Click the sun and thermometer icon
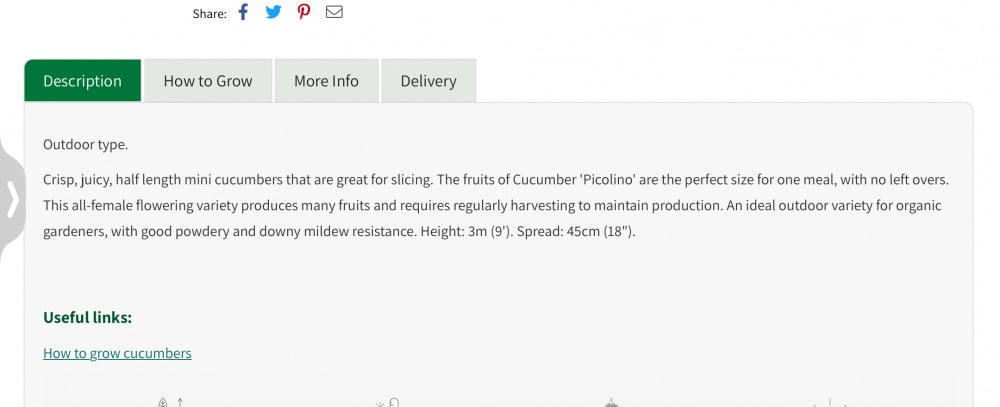 [388, 402]
